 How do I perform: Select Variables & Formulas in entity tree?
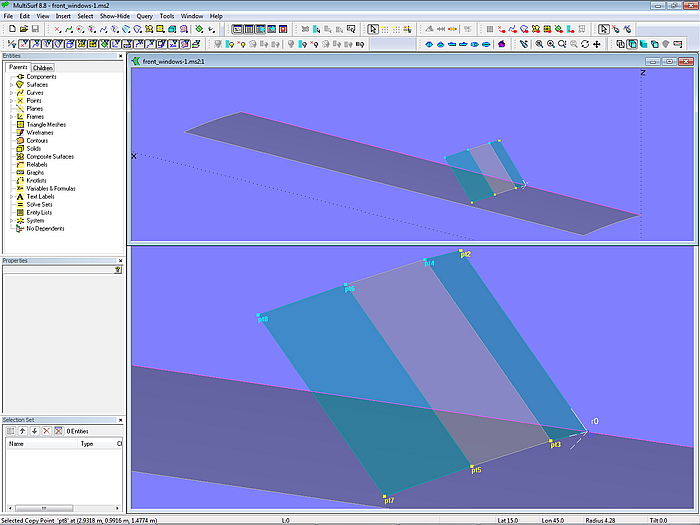click(x=48, y=189)
